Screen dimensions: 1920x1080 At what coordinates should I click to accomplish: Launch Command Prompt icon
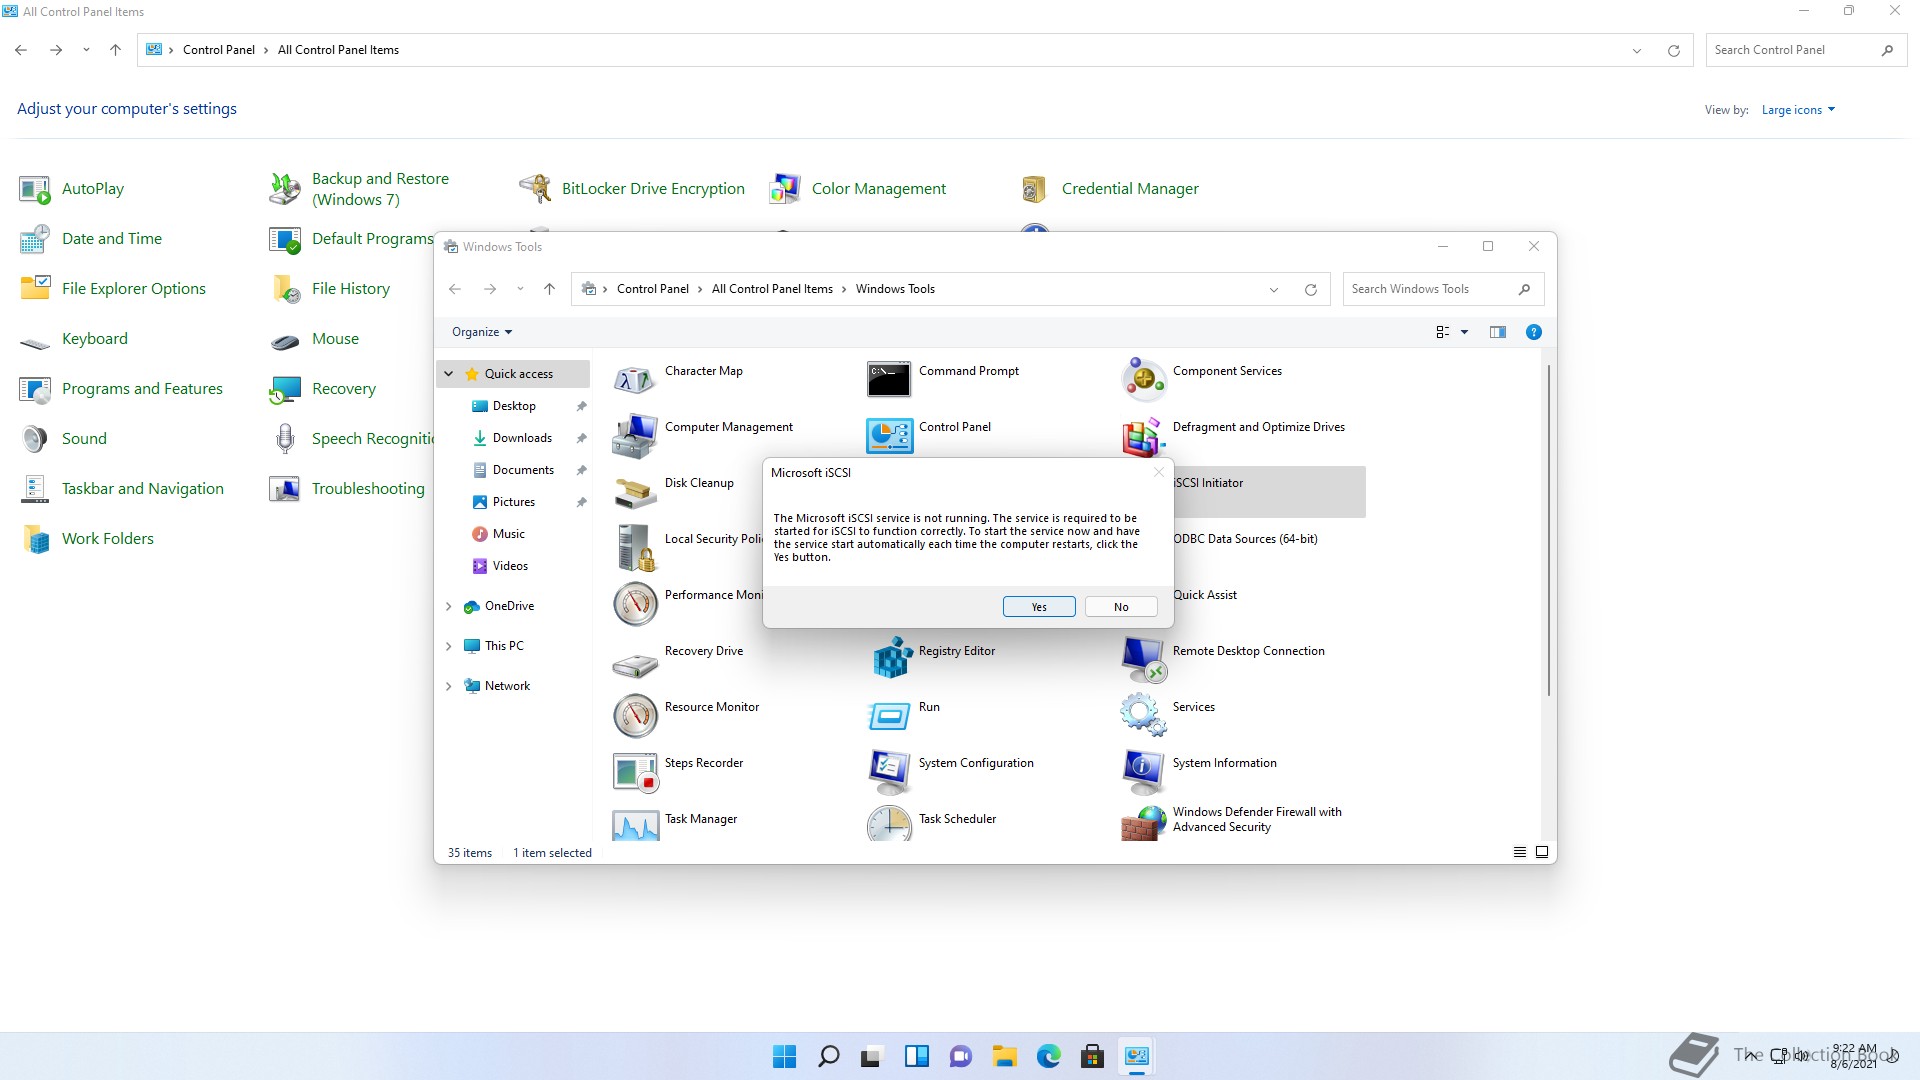pyautogui.click(x=889, y=380)
